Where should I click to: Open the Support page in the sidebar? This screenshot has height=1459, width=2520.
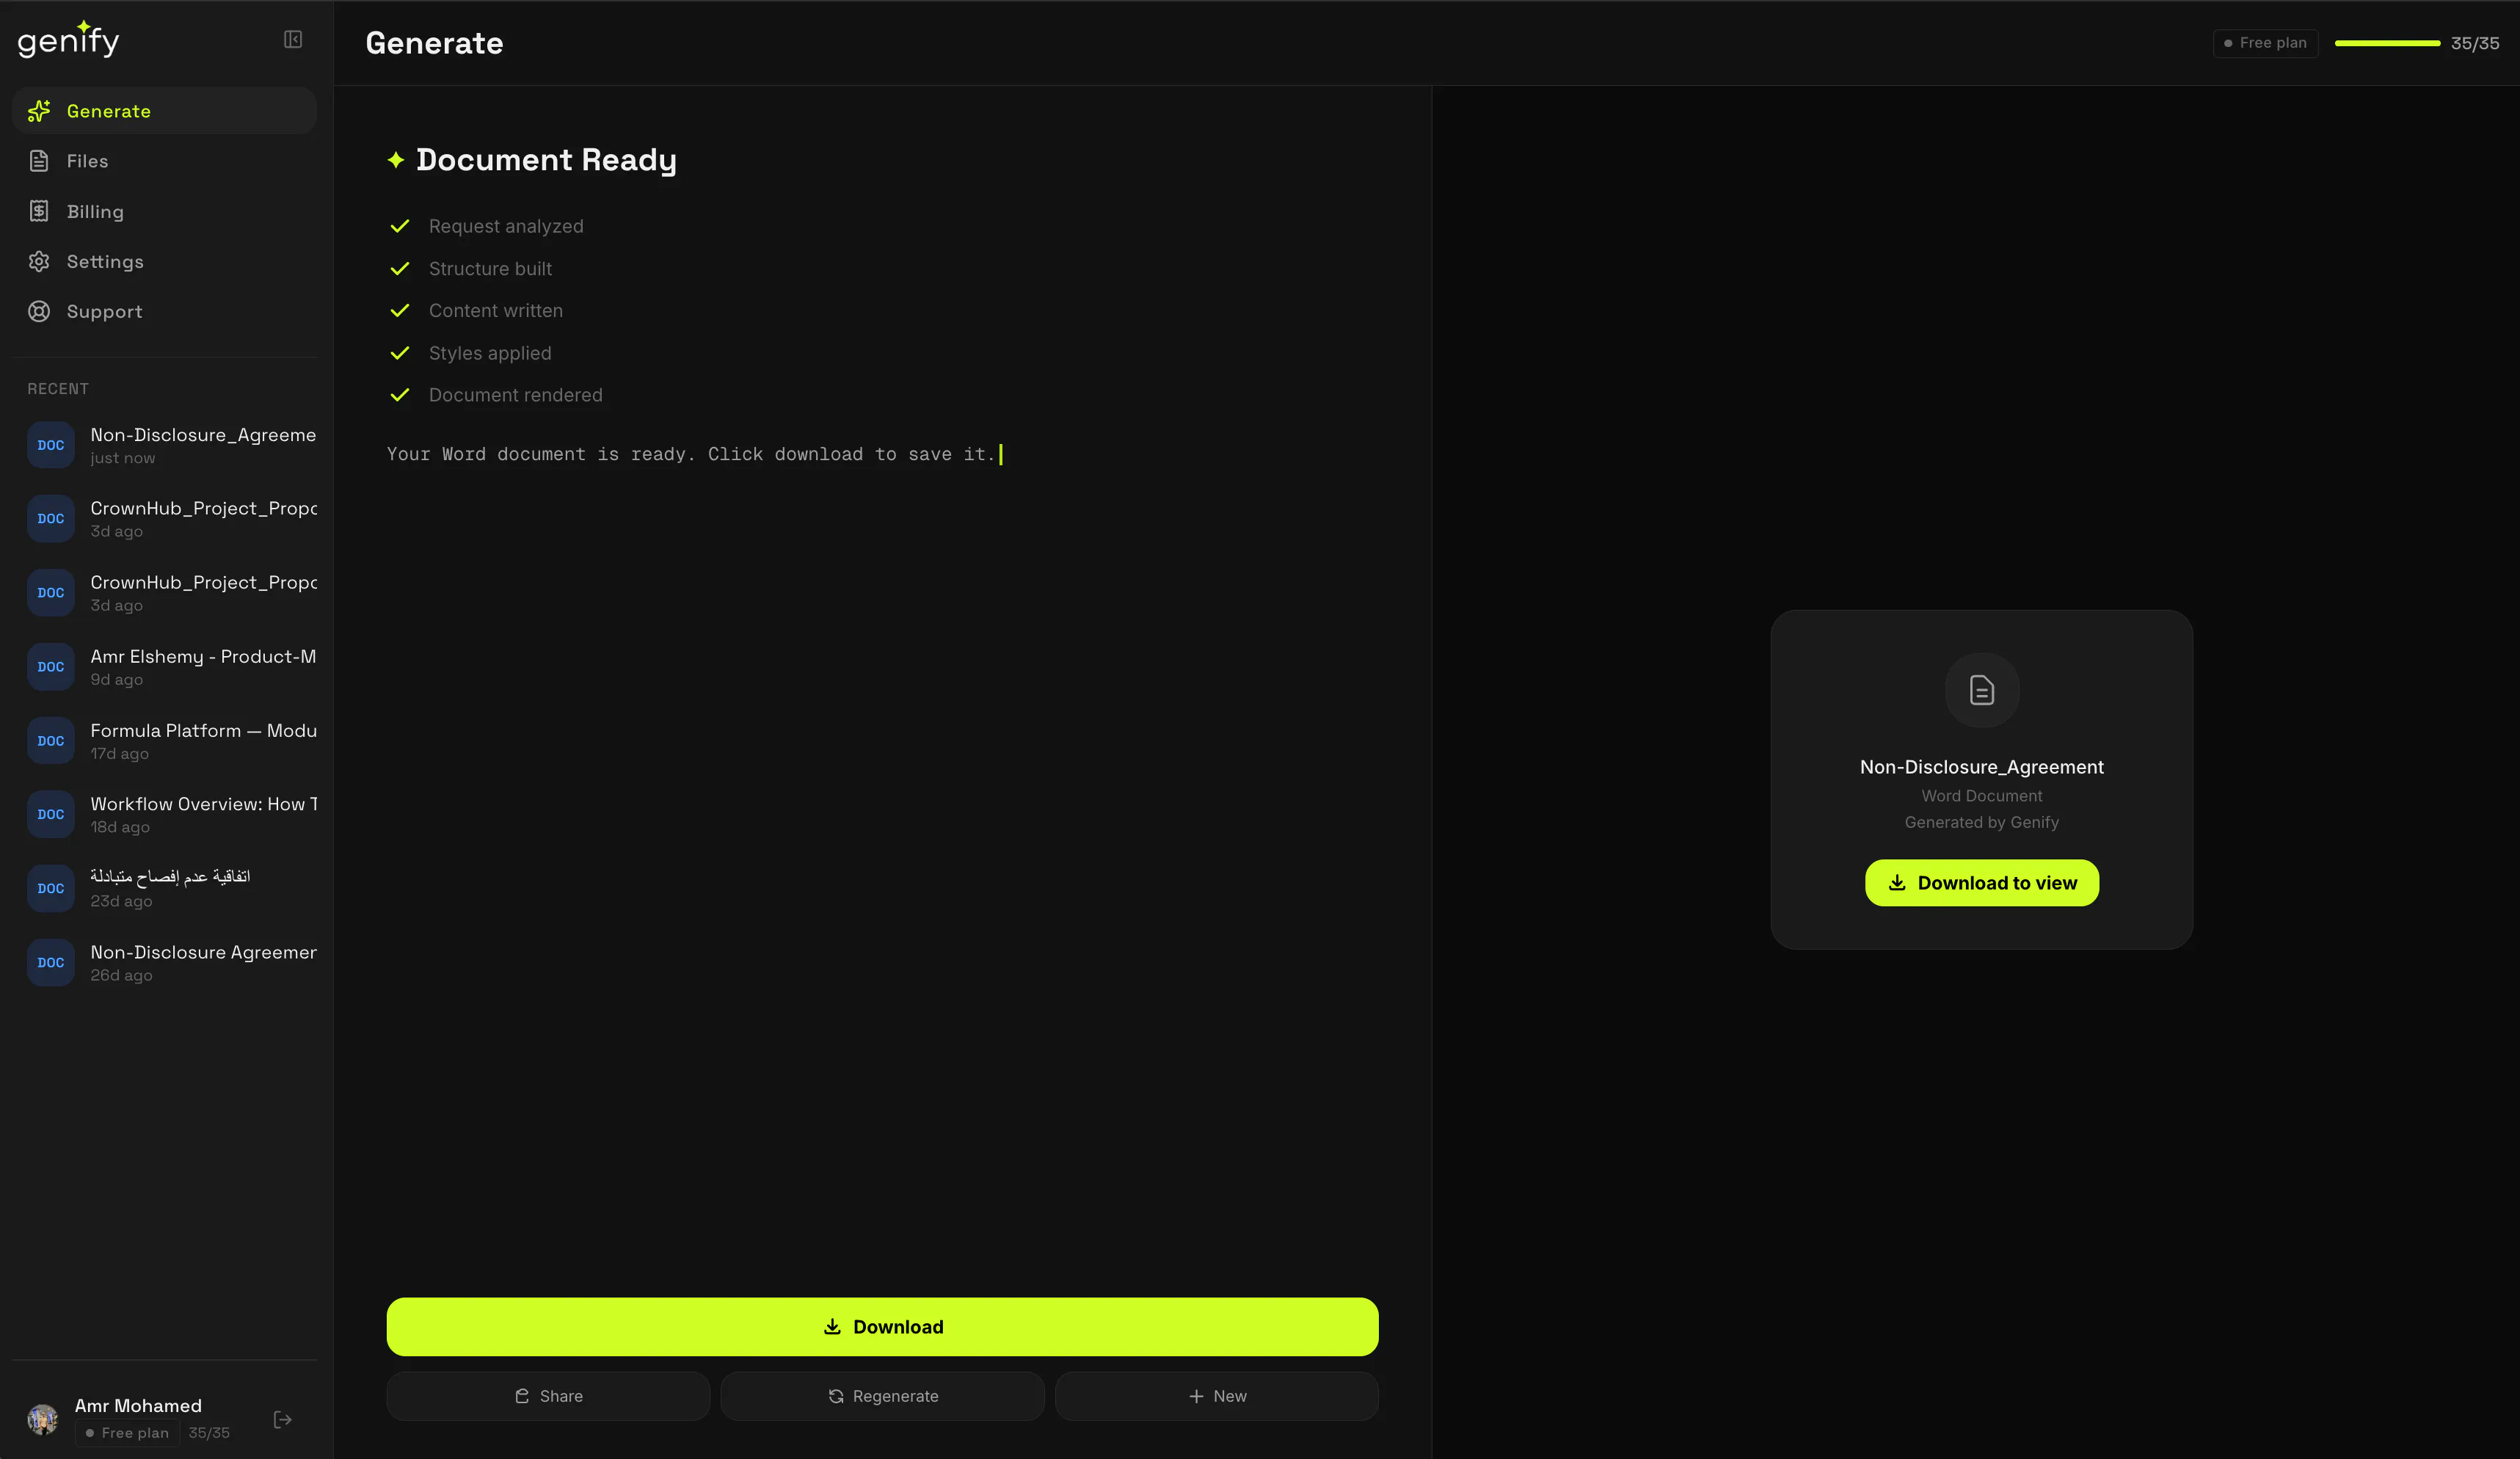click(x=164, y=311)
